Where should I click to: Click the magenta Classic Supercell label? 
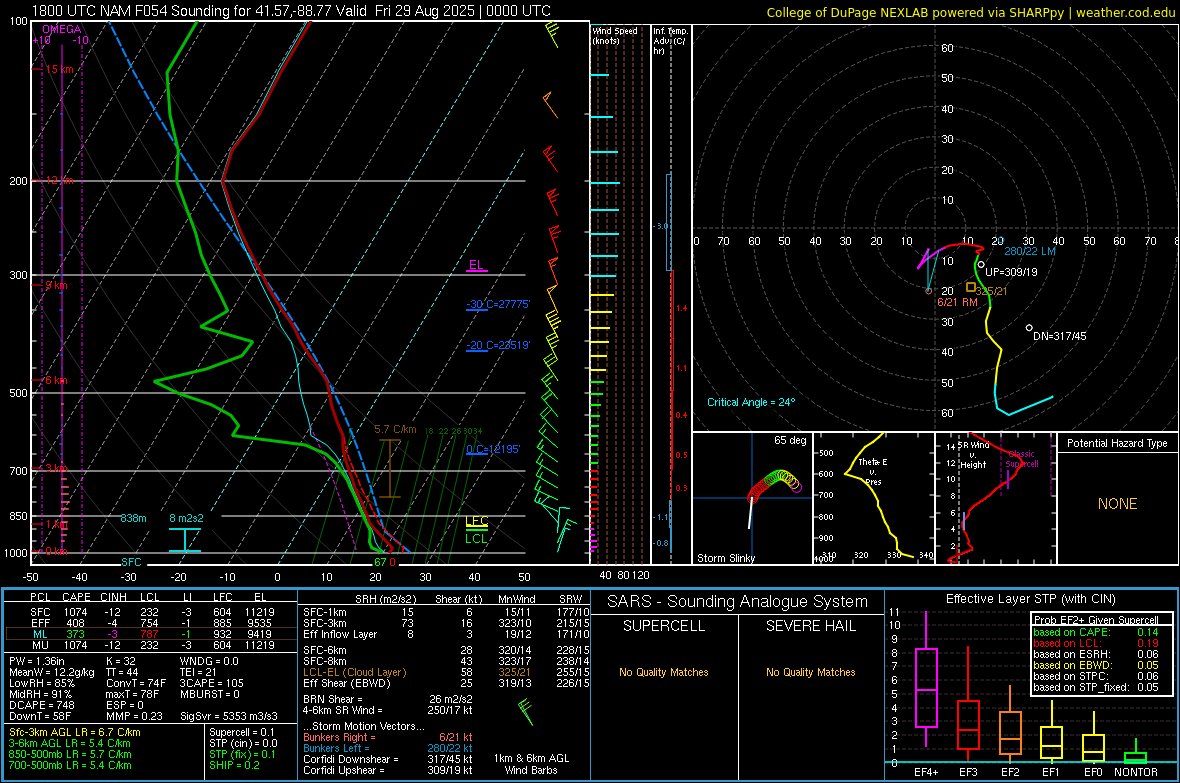[1022, 459]
